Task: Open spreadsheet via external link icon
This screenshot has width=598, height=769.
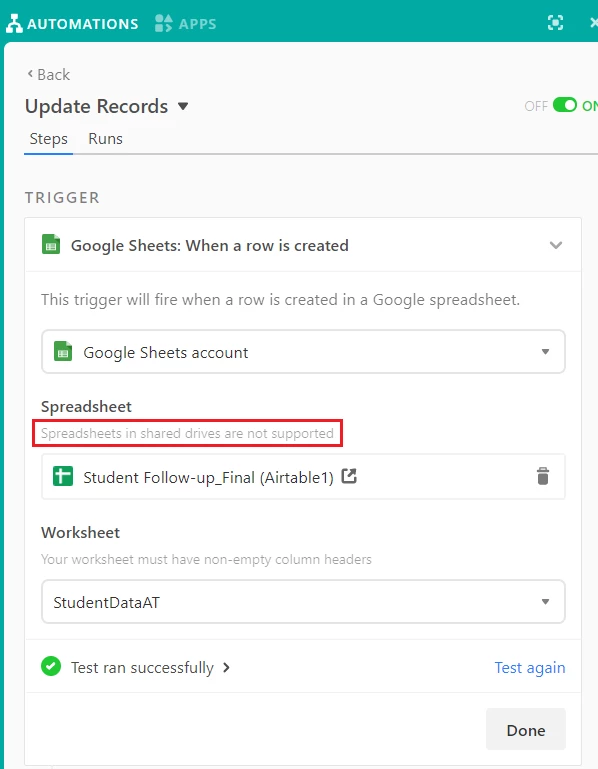Action: click(349, 476)
